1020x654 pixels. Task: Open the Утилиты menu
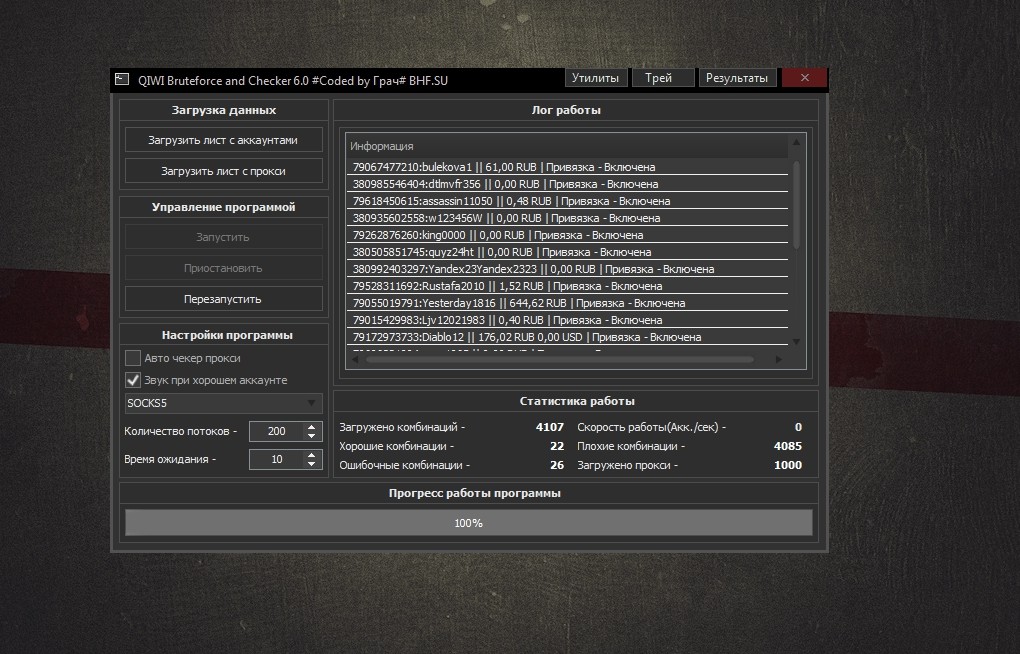(x=595, y=77)
